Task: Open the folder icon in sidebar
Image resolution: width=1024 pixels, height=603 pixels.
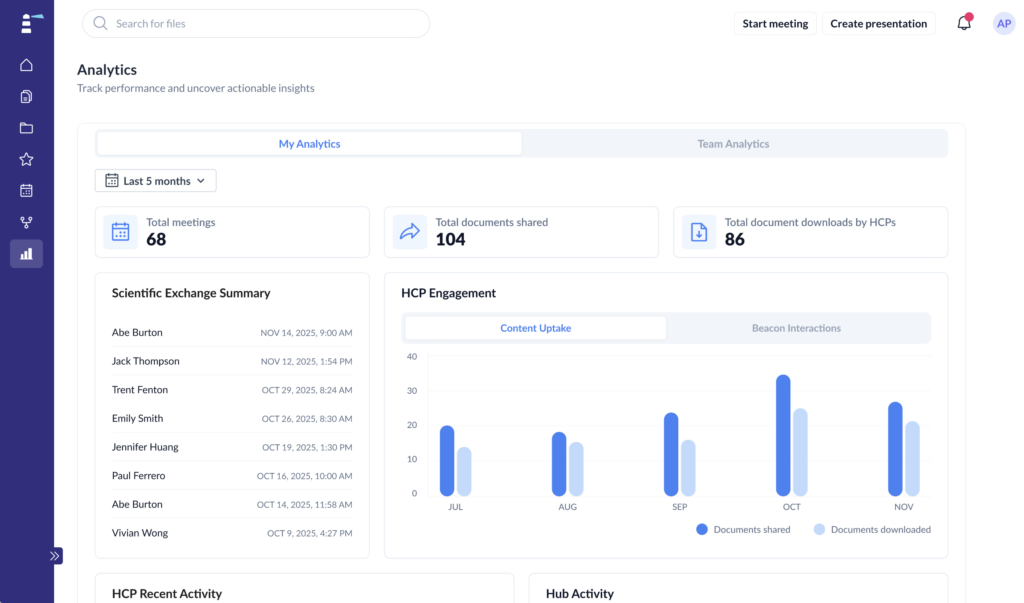Action: pyautogui.click(x=26, y=128)
